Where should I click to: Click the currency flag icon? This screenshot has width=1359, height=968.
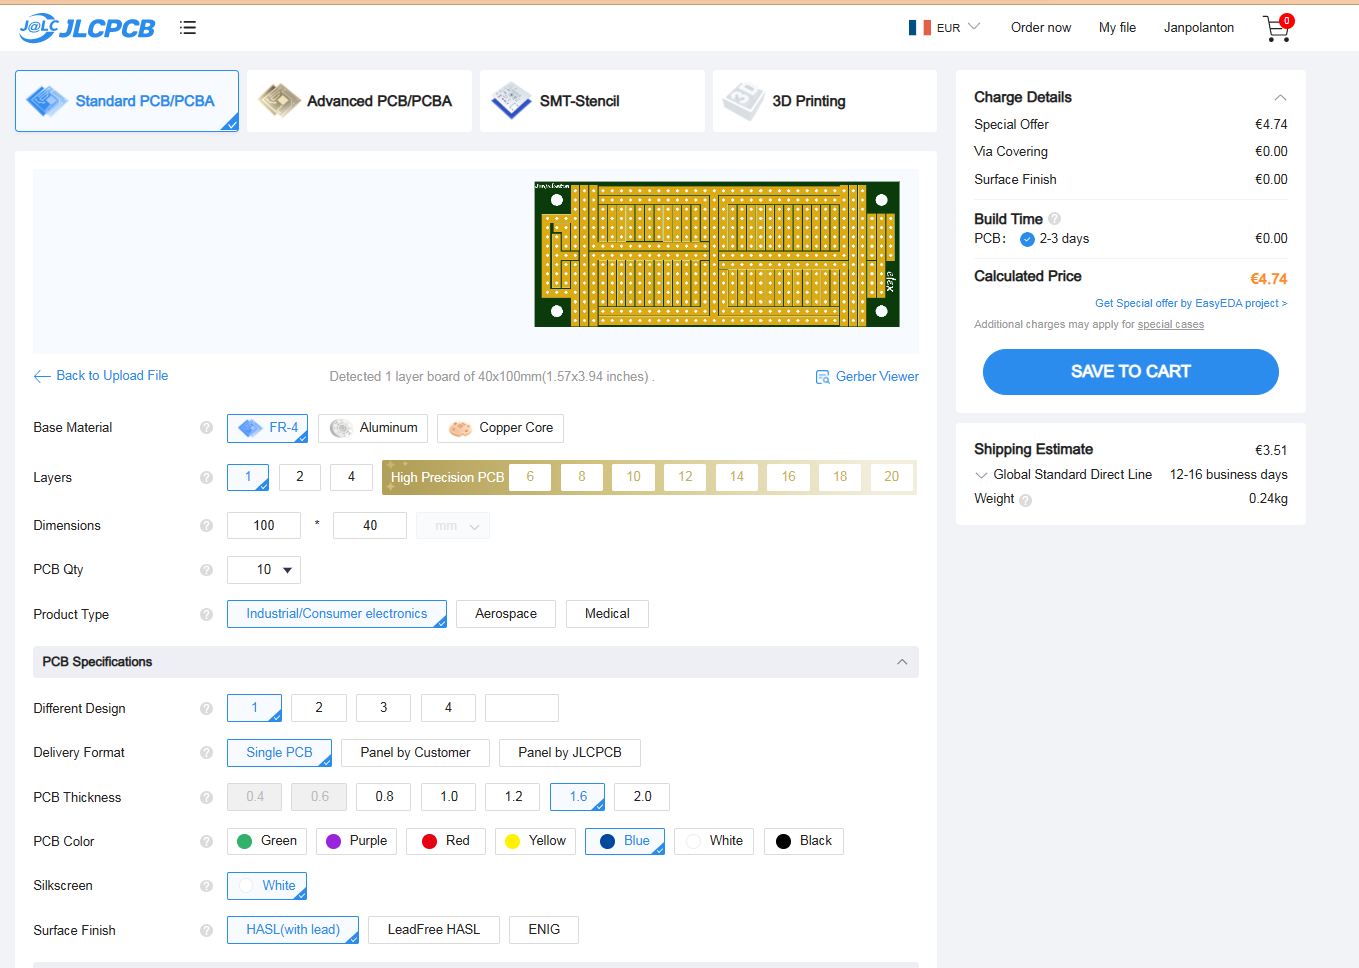coord(919,28)
